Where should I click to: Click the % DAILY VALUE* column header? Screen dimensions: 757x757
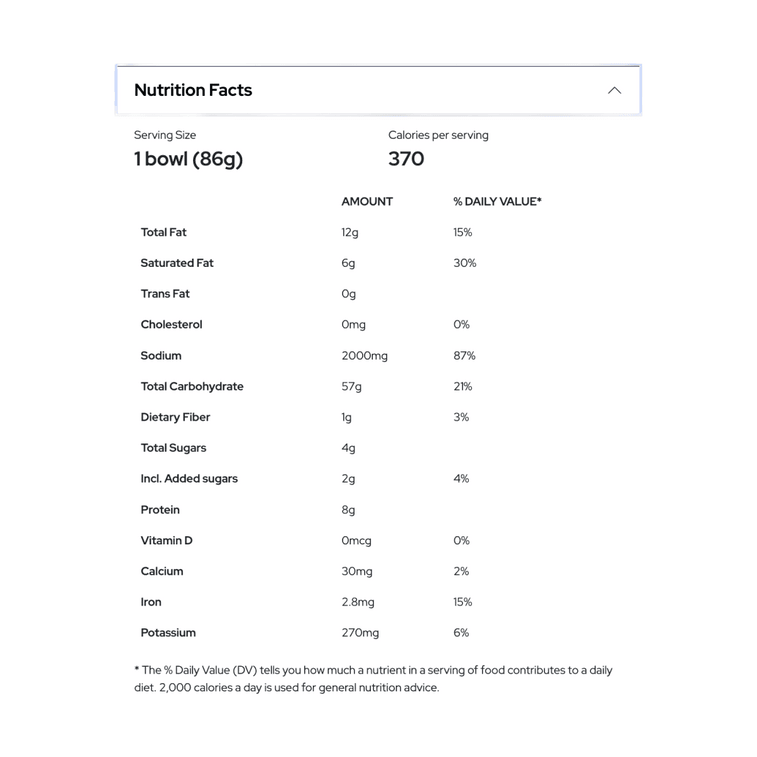point(497,202)
